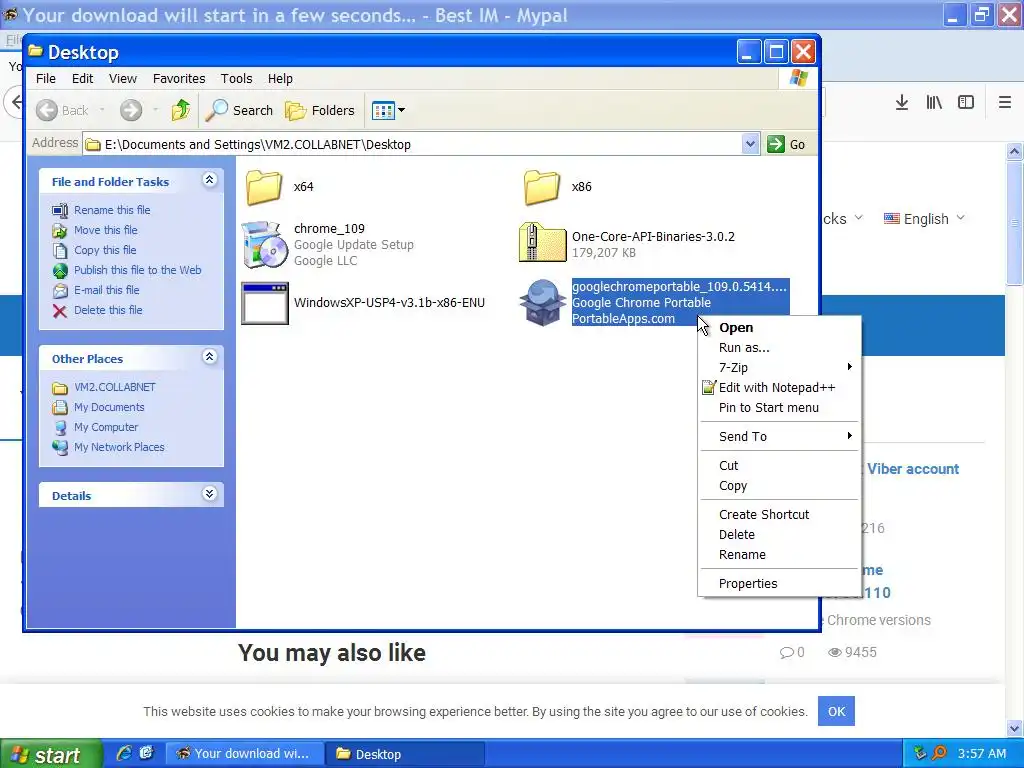Select the x64 folder icon

tap(264, 187)
